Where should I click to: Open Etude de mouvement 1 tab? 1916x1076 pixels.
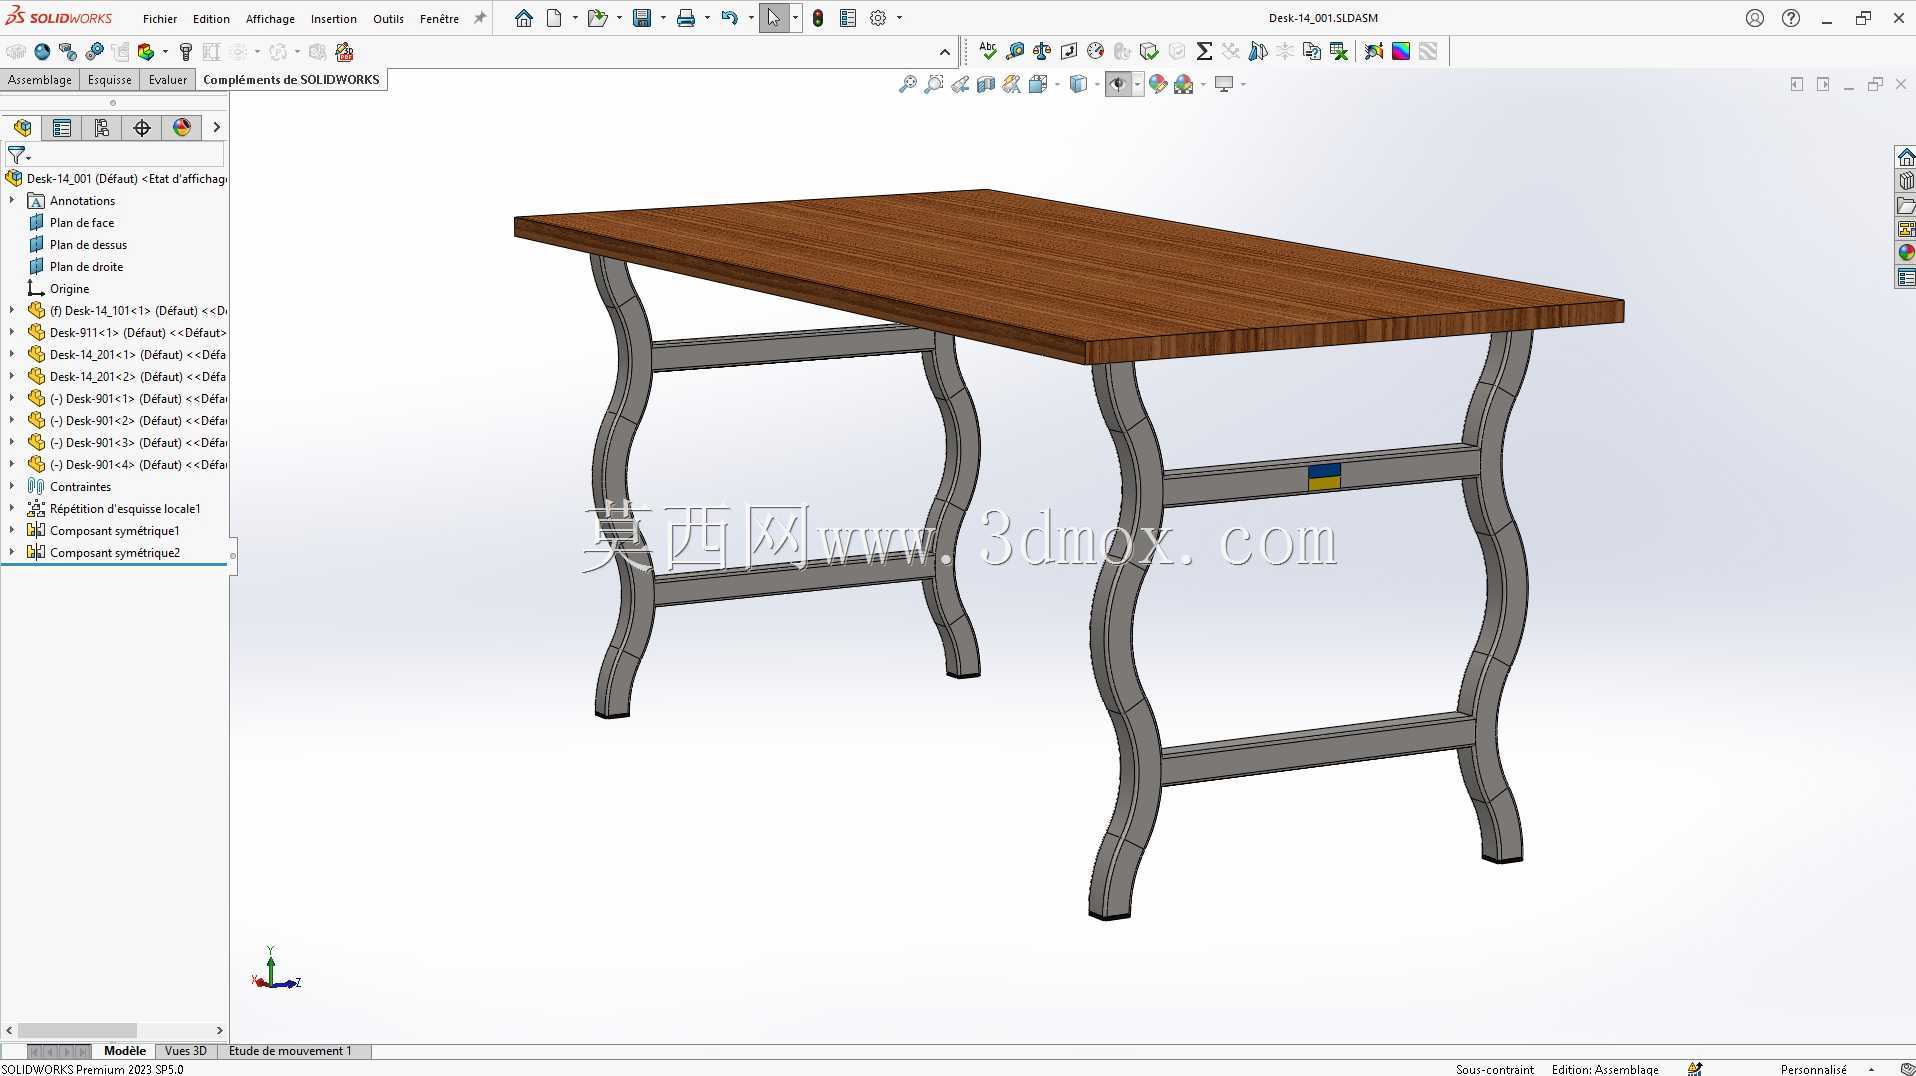coord(290,1051)
